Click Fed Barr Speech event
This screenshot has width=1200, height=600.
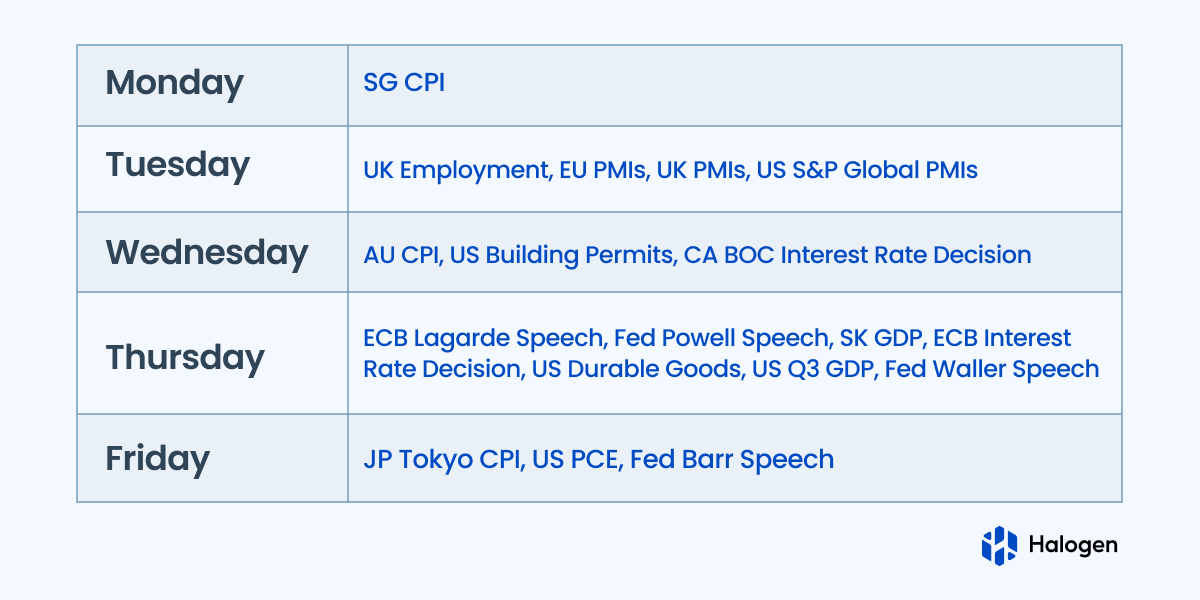coord(732,460)
